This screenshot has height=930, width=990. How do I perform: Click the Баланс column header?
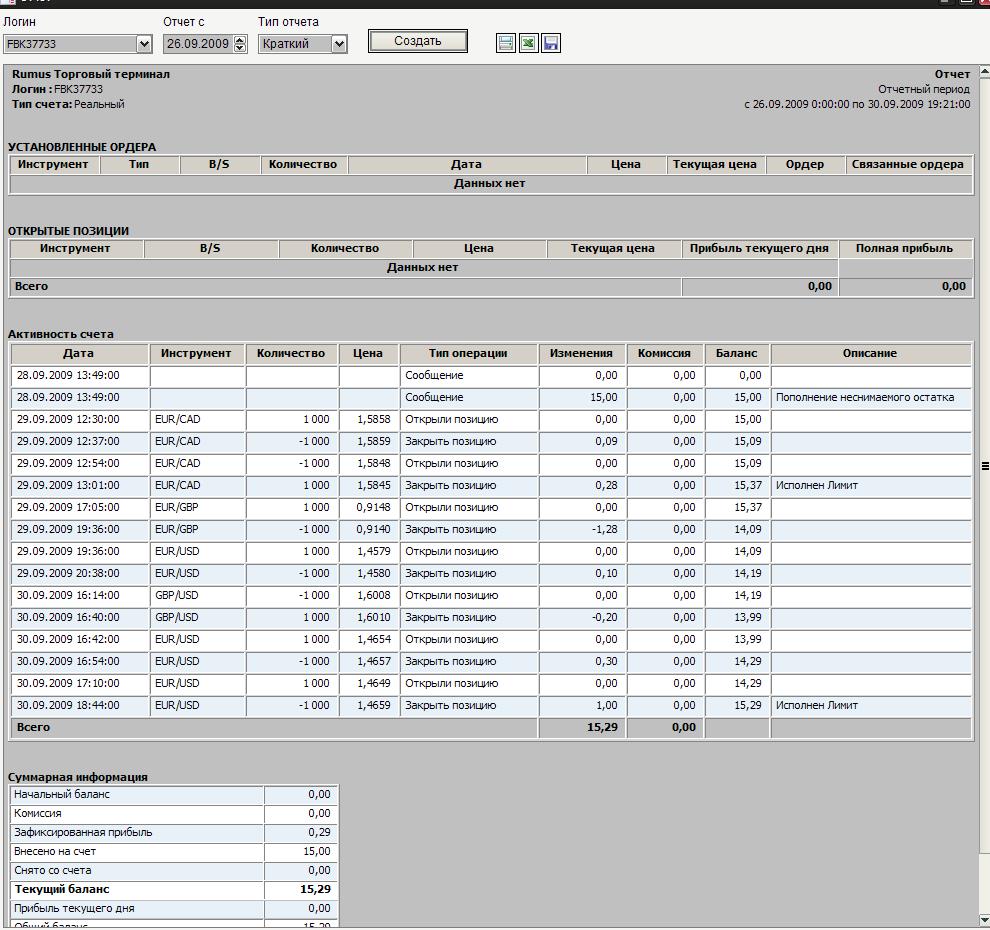coord(736,354)
